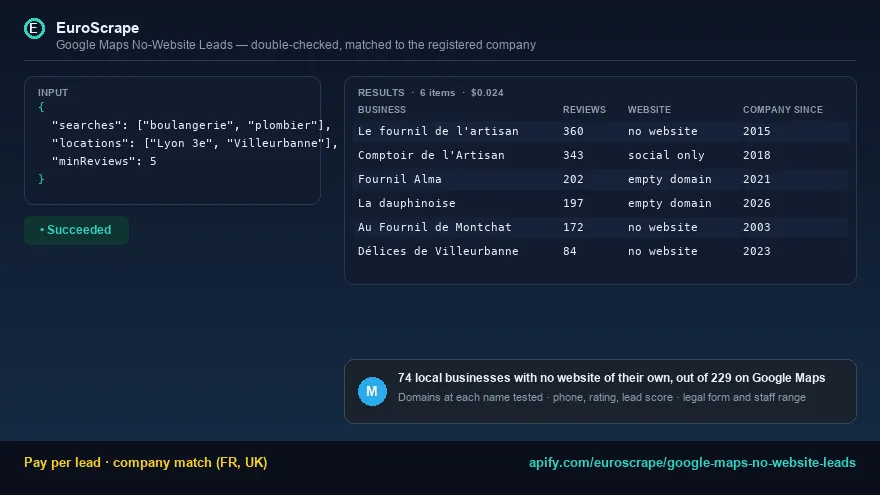
Task: Click the Succeeded status badge
Action: click(76, 230)
